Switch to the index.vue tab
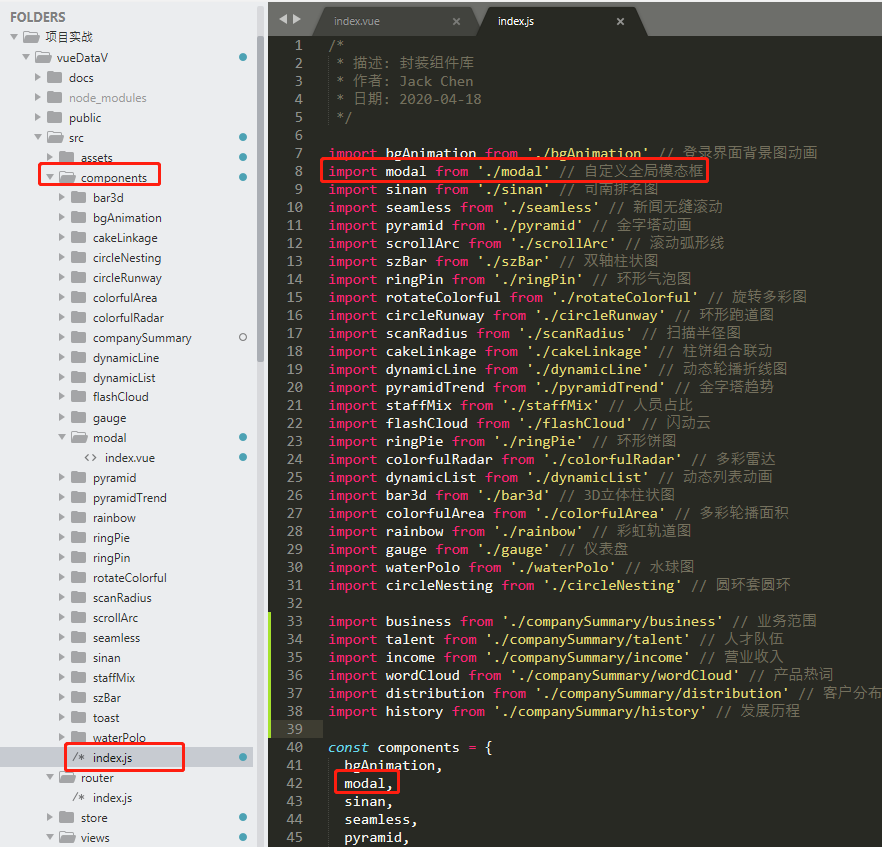This screenshot has width=882, height=847. click(x=357, y=21)
